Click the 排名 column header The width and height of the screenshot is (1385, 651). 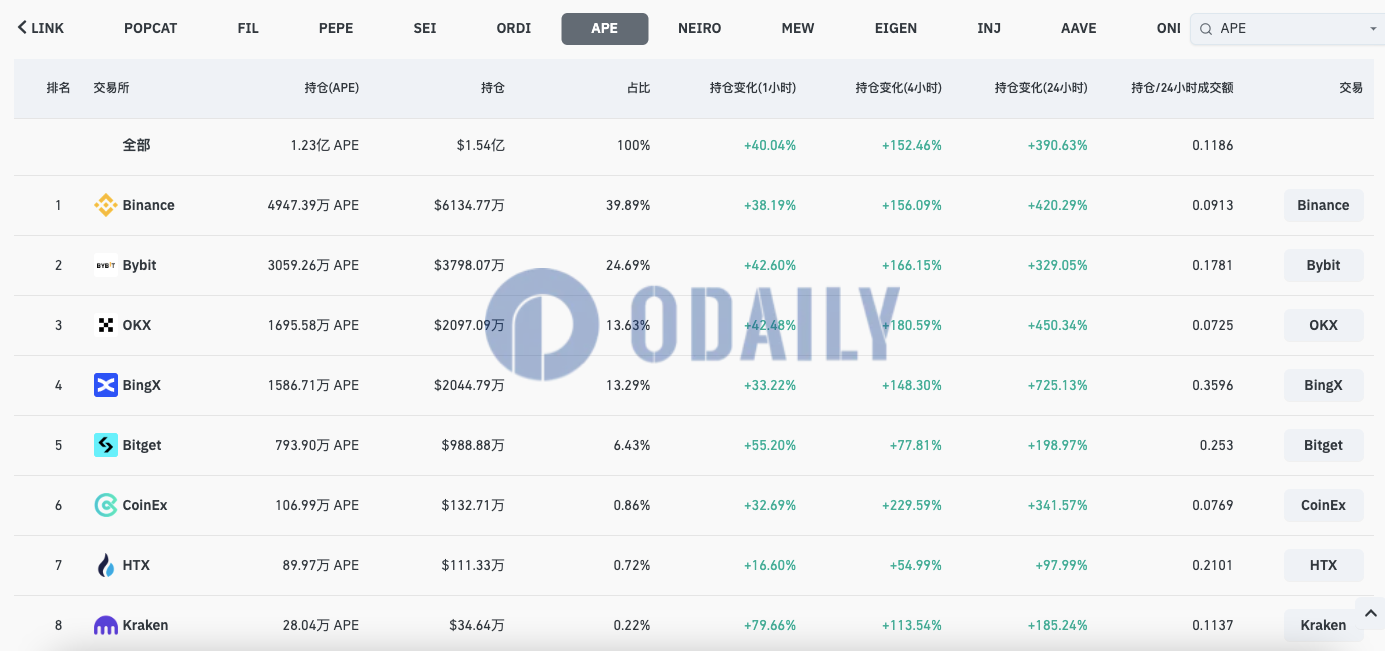(x=58, y=88)
